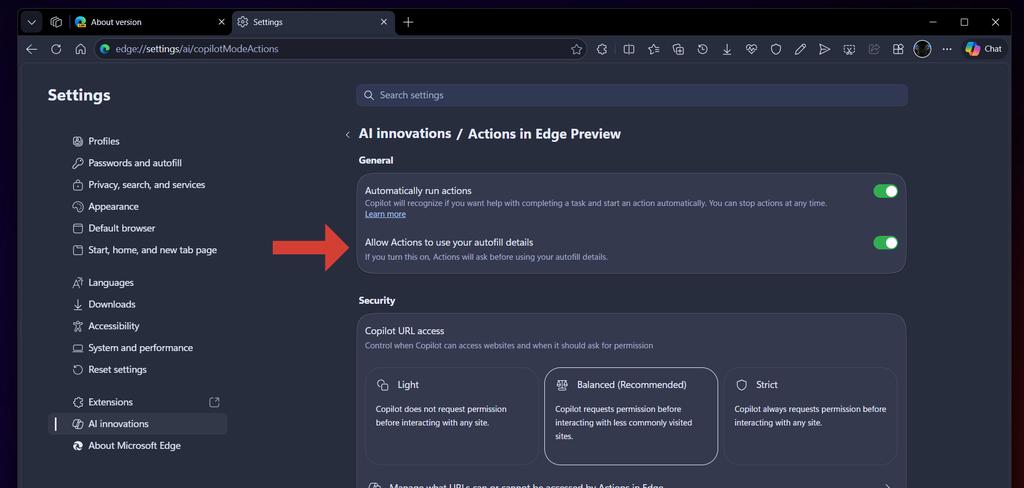
Task: Click the AI innovations breadcrumb link
Action: click(405, 134)
